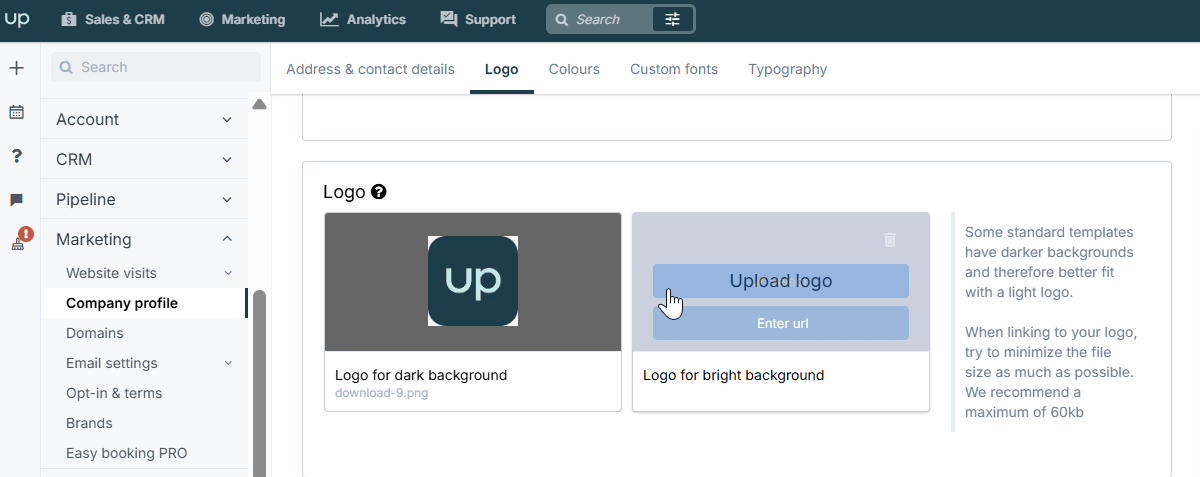Viewport: 1200px width, 477px height.
Task: Click sidebar scrollbar up arrow
Action: click(x=260, y=104)
